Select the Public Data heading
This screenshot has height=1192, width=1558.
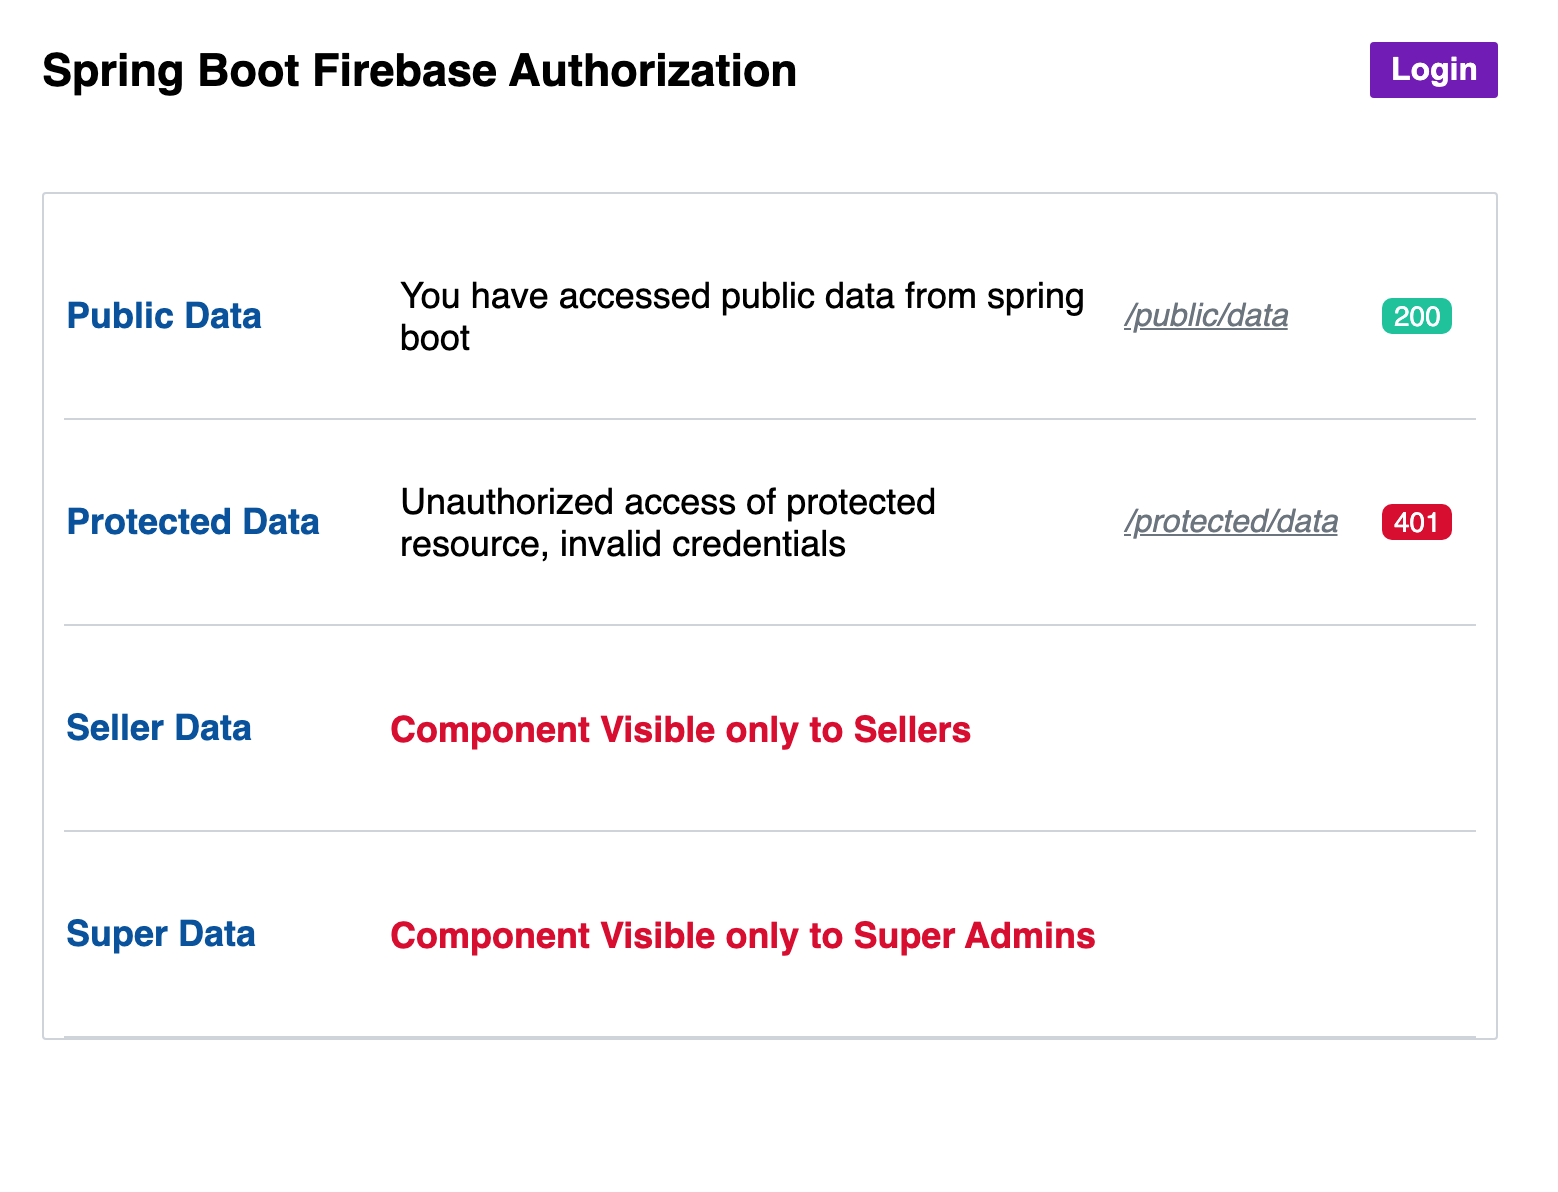[x=164, y=316]
